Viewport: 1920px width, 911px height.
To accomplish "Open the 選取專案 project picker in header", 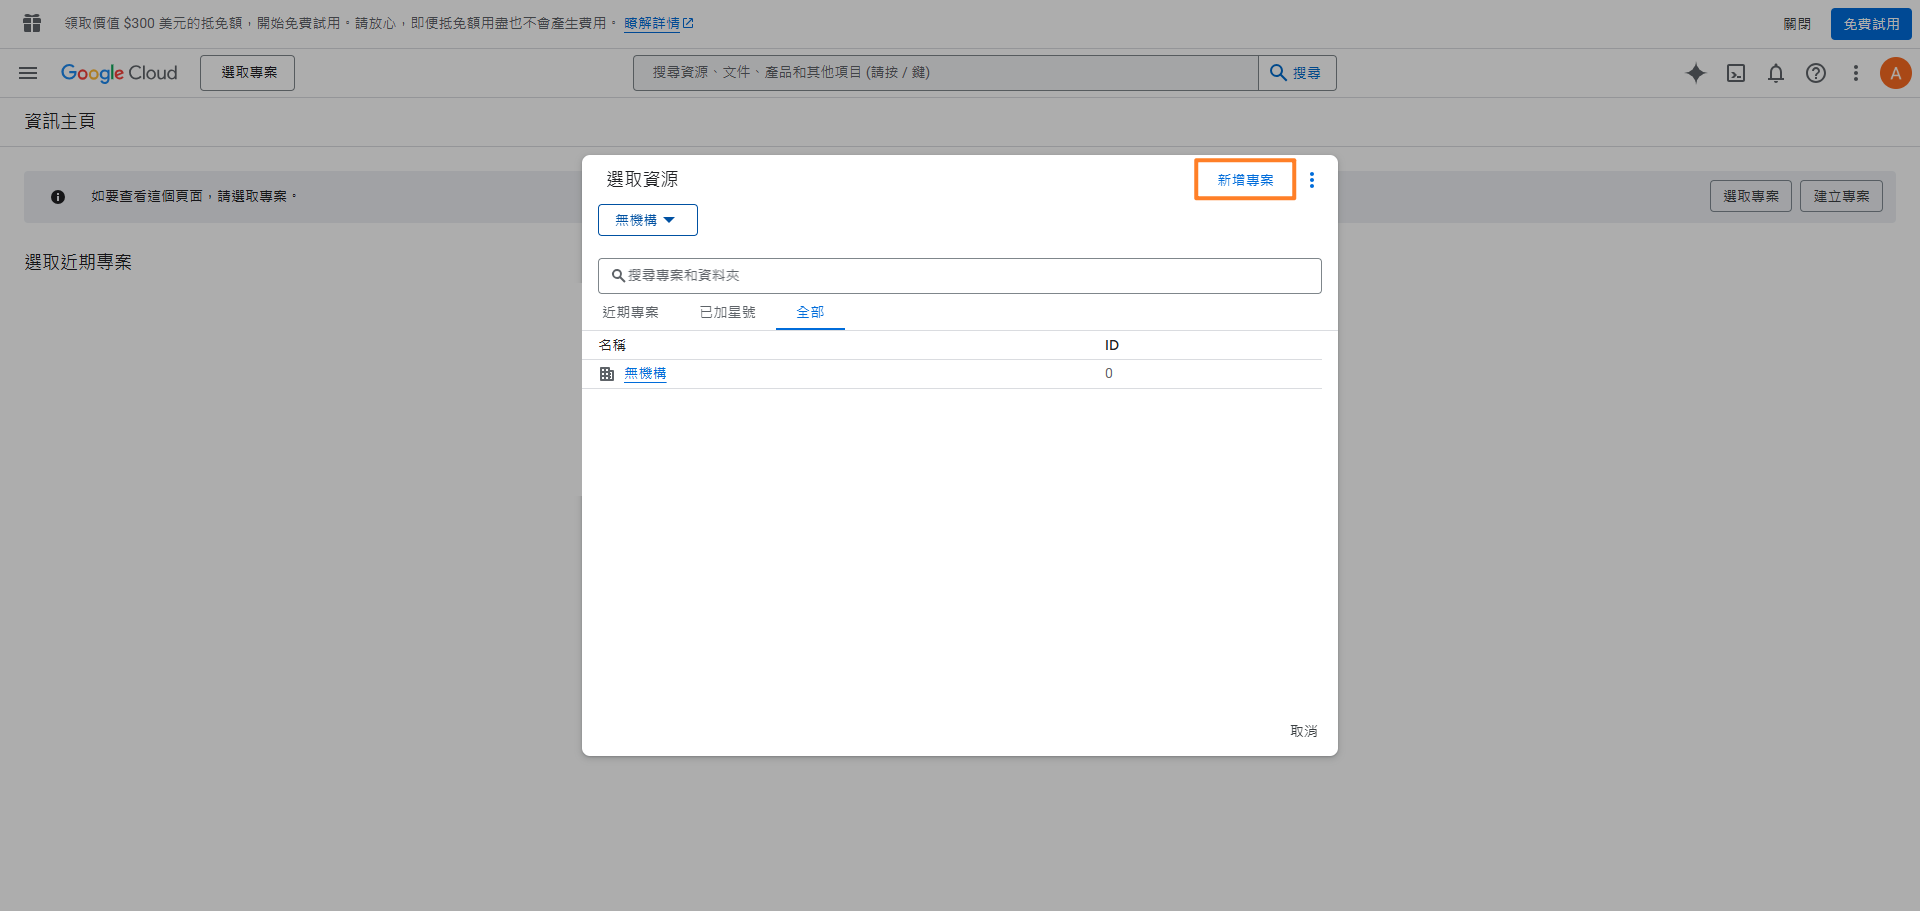I will [x=247, y=73].
